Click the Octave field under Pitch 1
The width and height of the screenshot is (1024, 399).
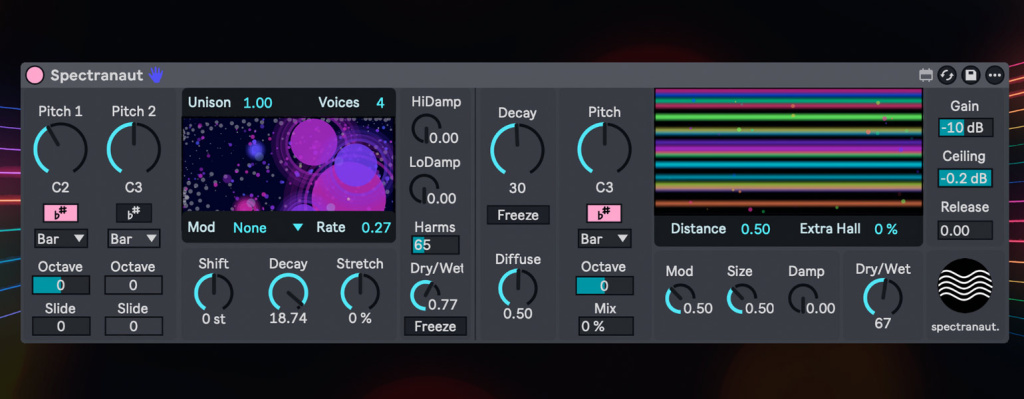coord(61,285)
